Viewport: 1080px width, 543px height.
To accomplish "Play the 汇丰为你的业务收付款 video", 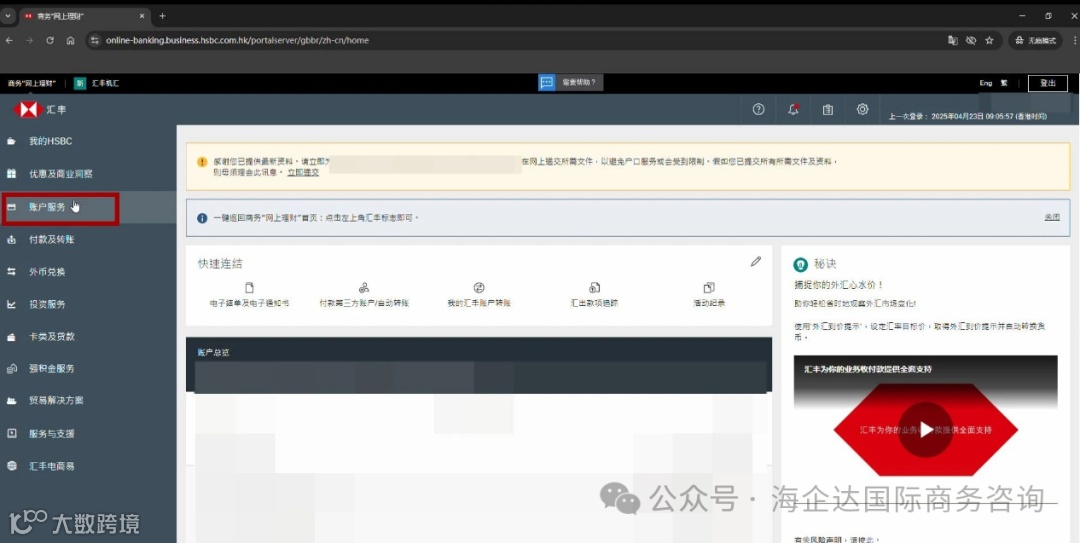I will pyautogui.click(x=925, y=429).
